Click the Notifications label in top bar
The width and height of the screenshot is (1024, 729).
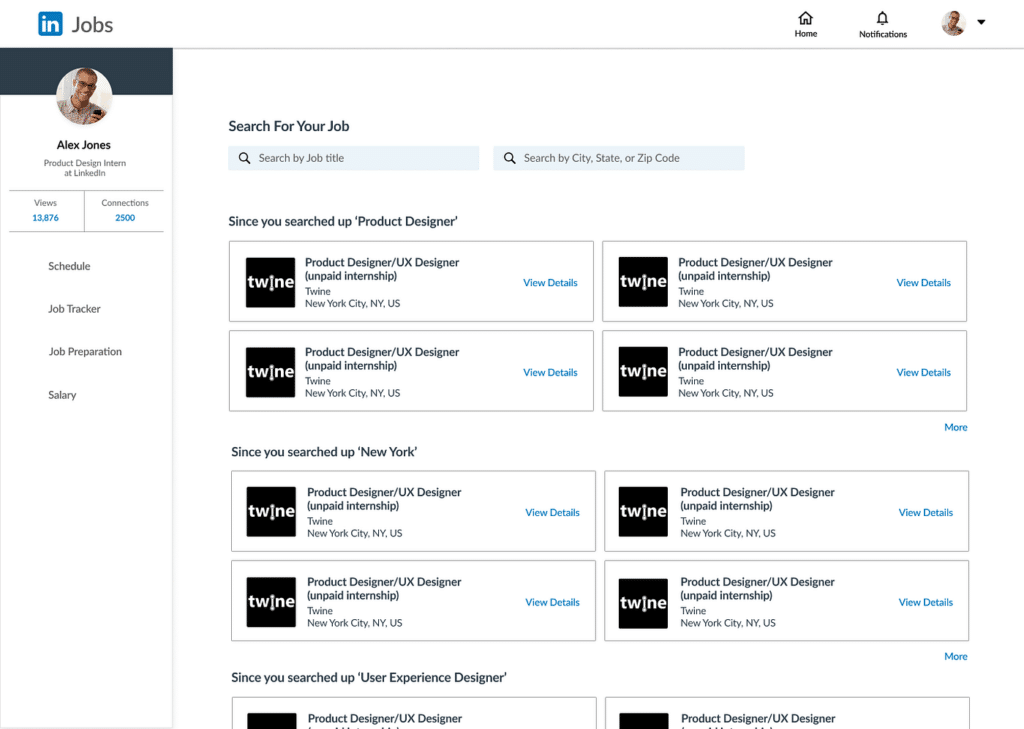pyautogui.click(x=883, y=34)
